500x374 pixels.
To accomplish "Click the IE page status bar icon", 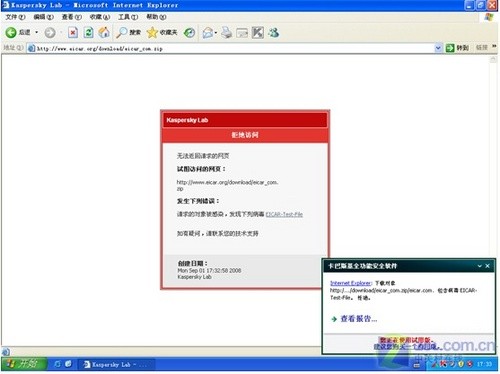I will click(6, 352).
